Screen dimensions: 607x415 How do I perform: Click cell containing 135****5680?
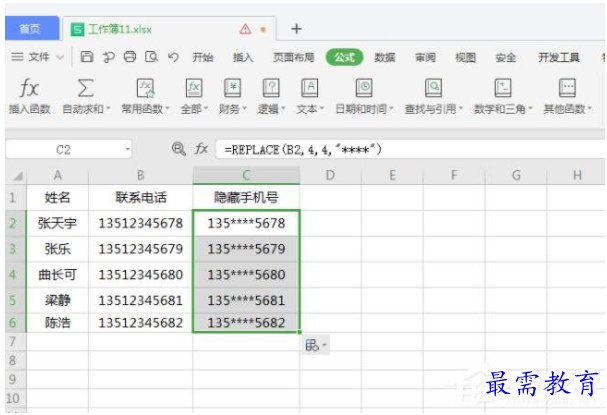pos(246,275)
